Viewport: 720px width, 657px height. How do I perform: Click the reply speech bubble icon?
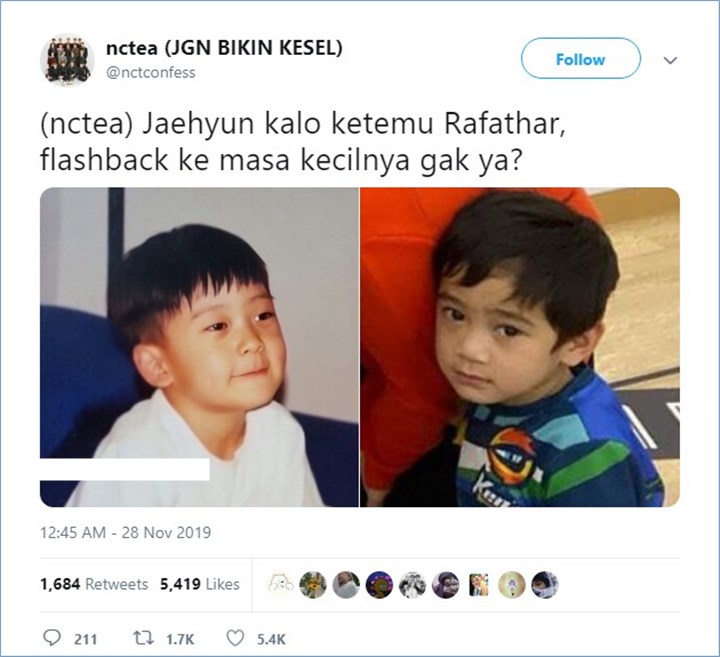coord(51,638)
